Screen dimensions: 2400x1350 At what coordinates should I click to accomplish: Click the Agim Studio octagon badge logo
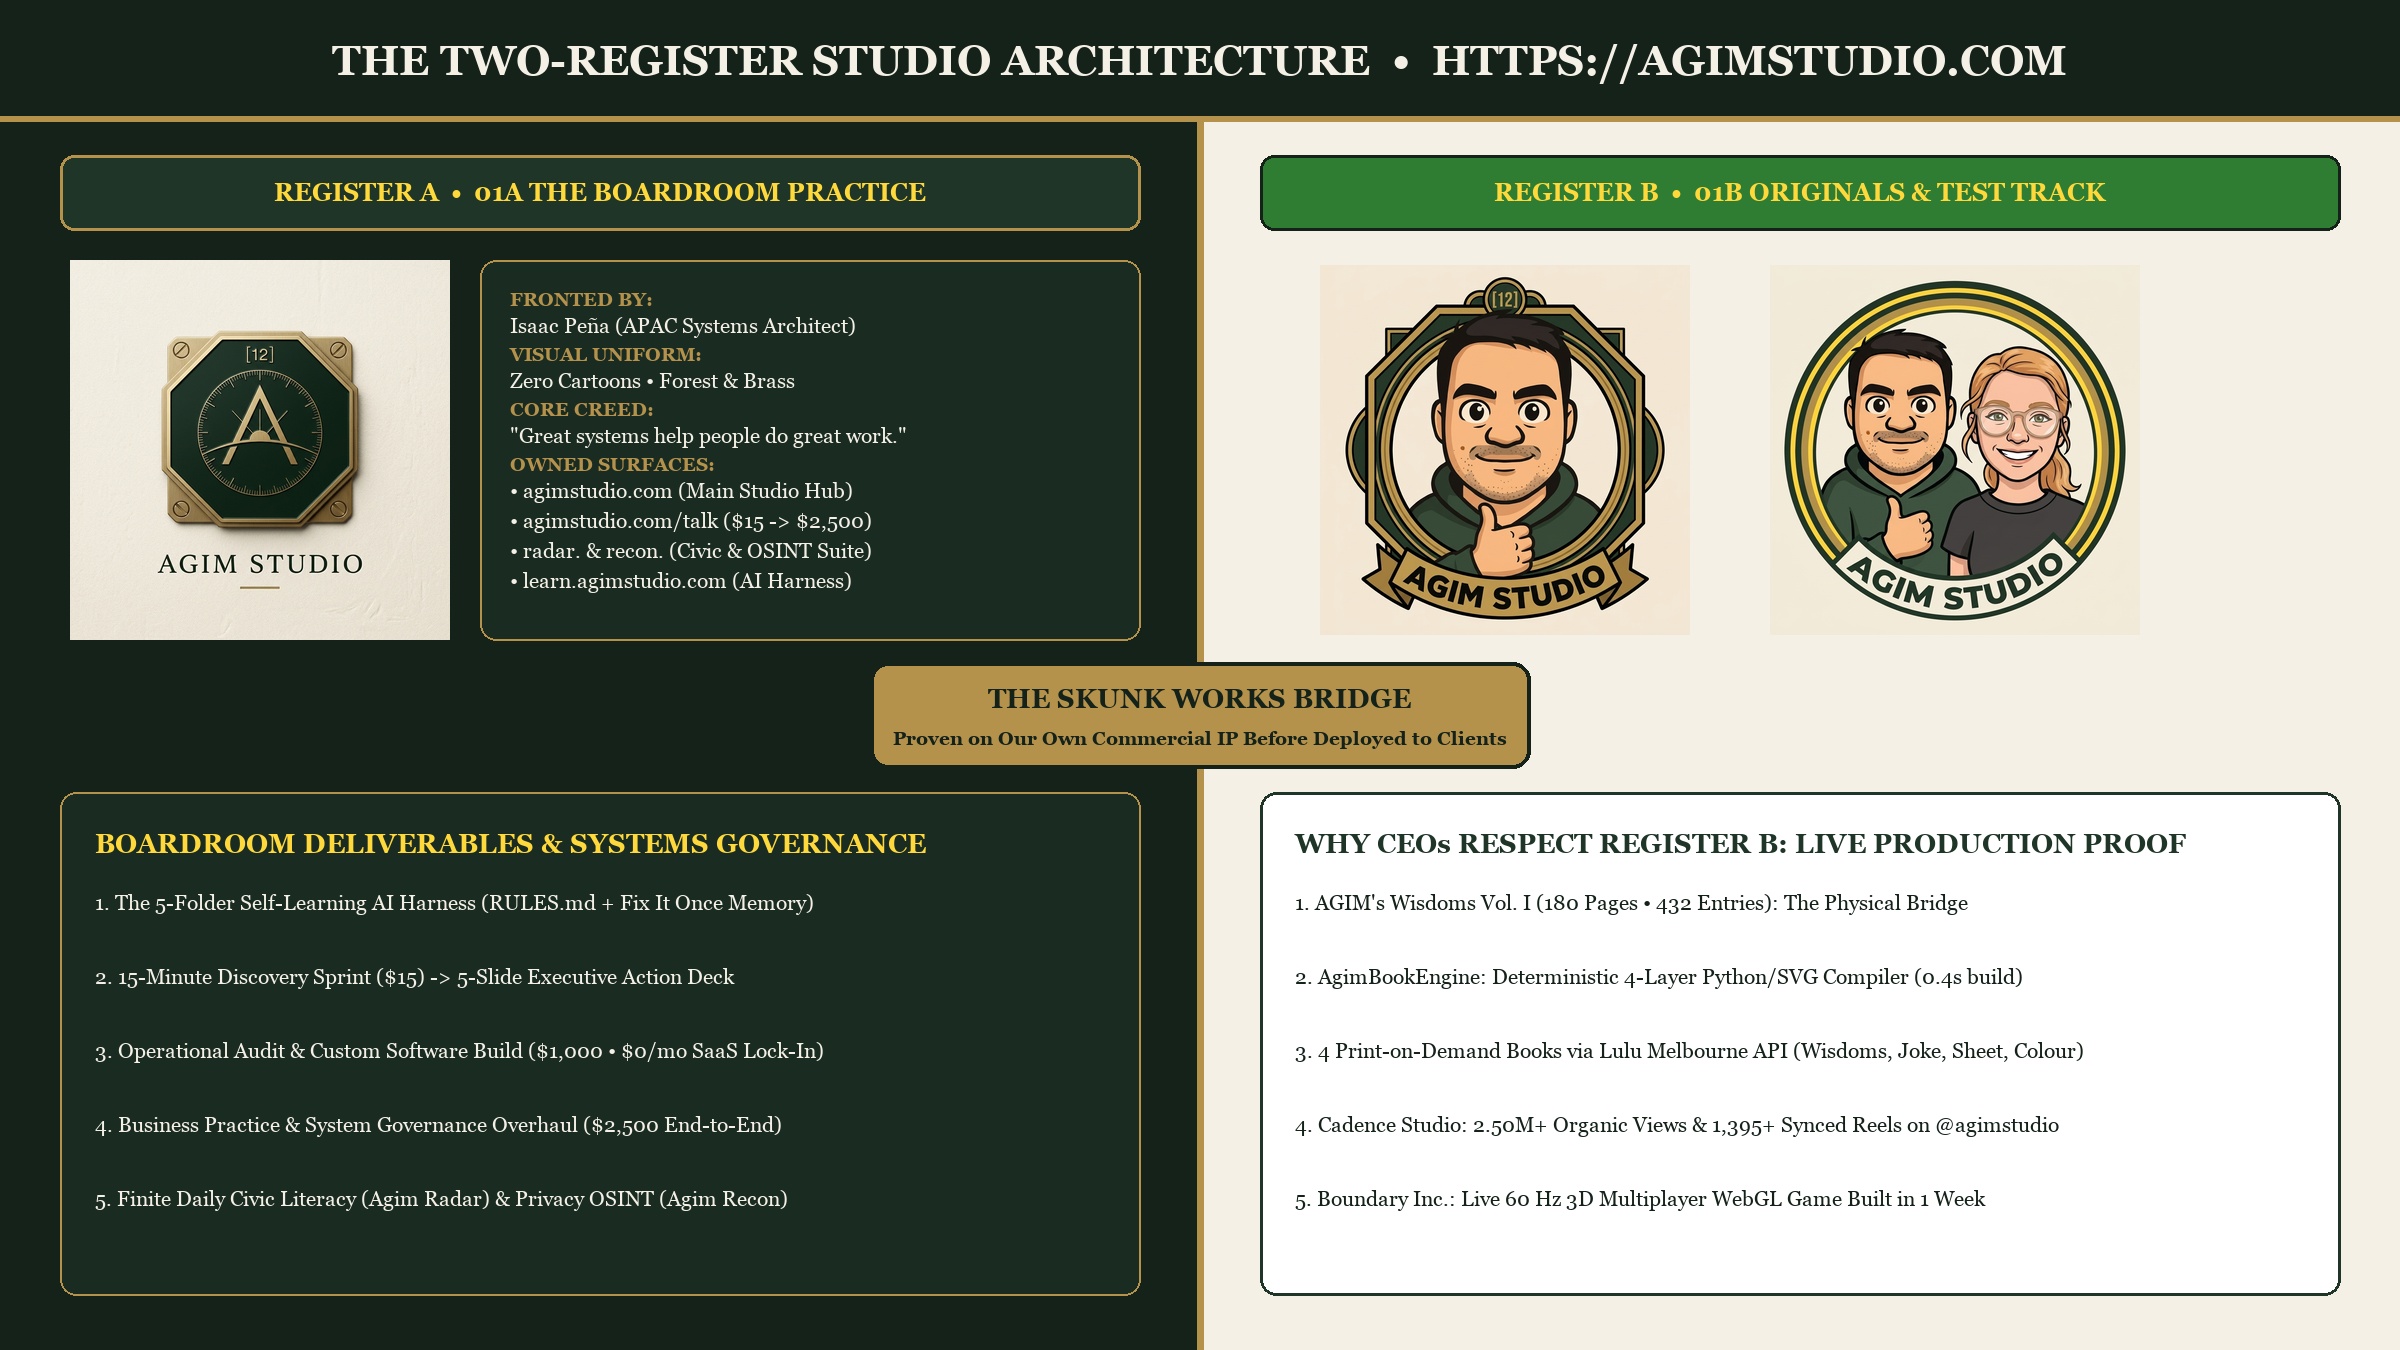point(260,428)
